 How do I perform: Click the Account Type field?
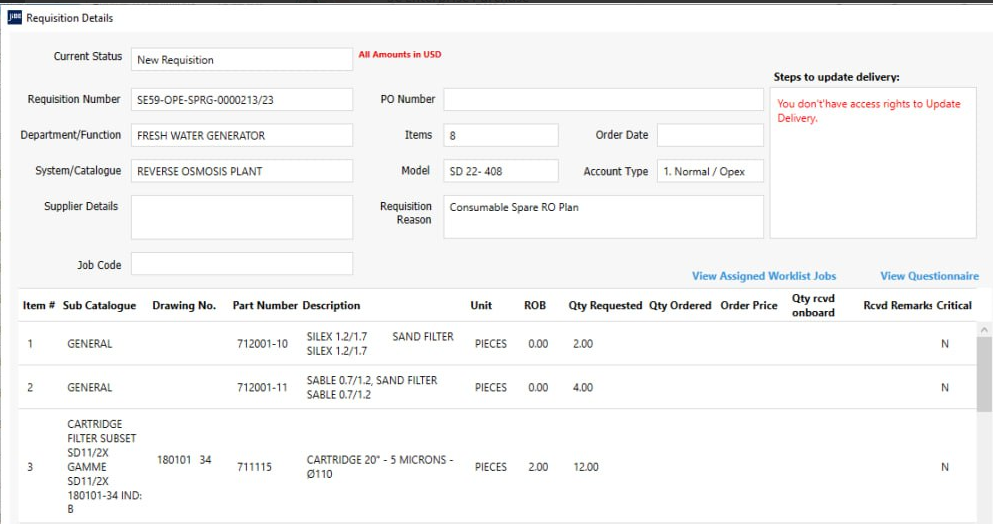[709, 171]
